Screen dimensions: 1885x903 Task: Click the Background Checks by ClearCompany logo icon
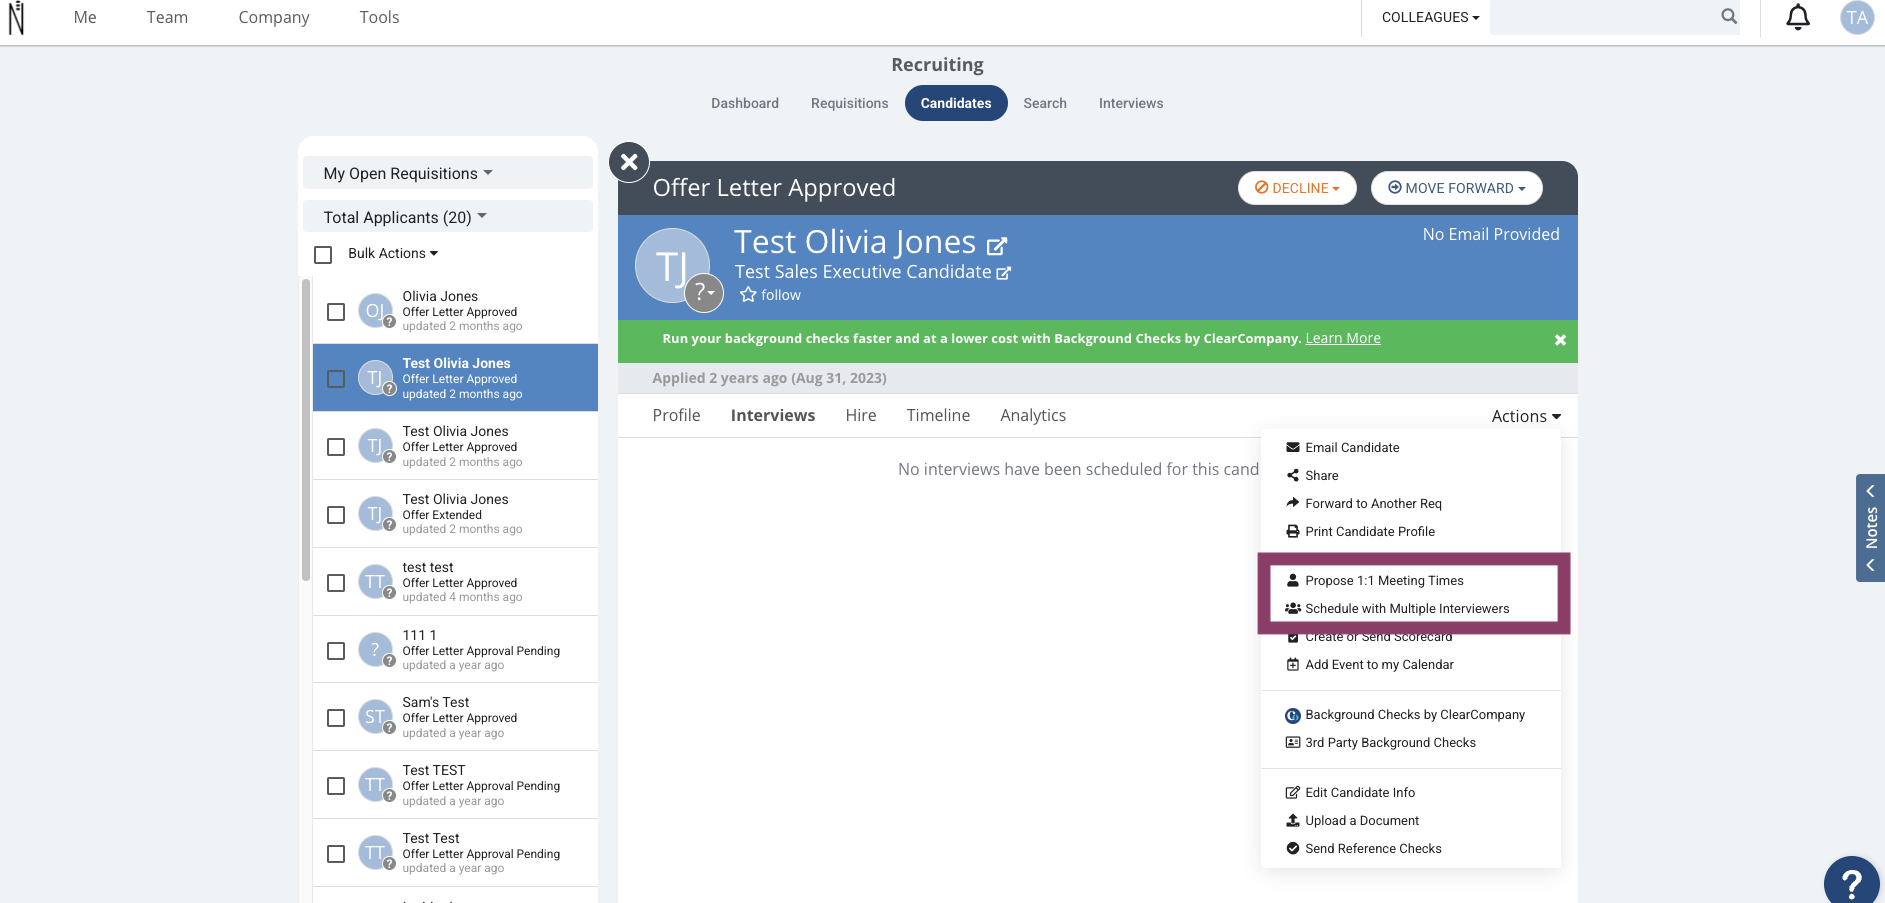click(x=1293, y=715)
